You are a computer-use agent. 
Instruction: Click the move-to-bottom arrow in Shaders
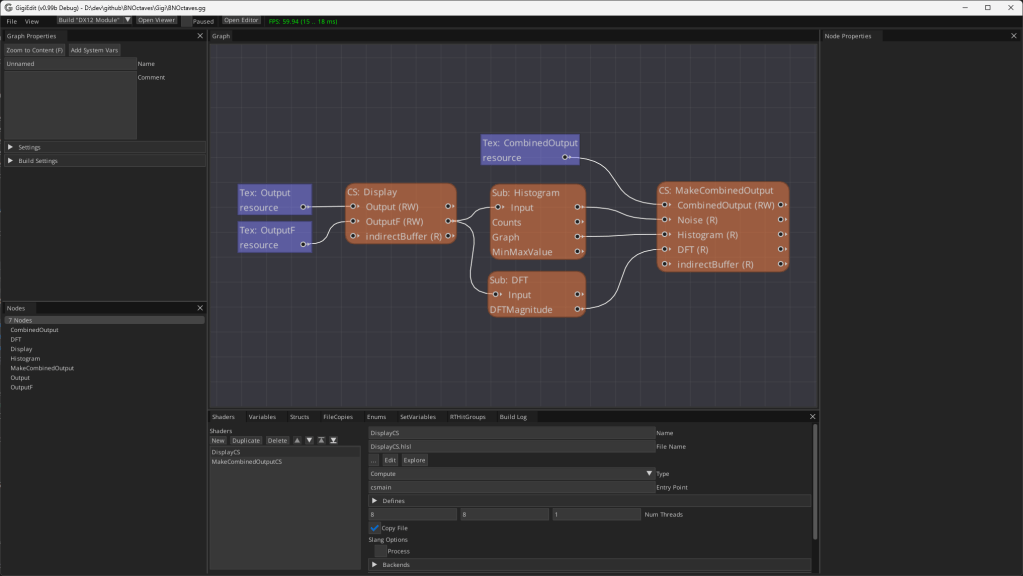pyautogui.click(x=333, y=440)
